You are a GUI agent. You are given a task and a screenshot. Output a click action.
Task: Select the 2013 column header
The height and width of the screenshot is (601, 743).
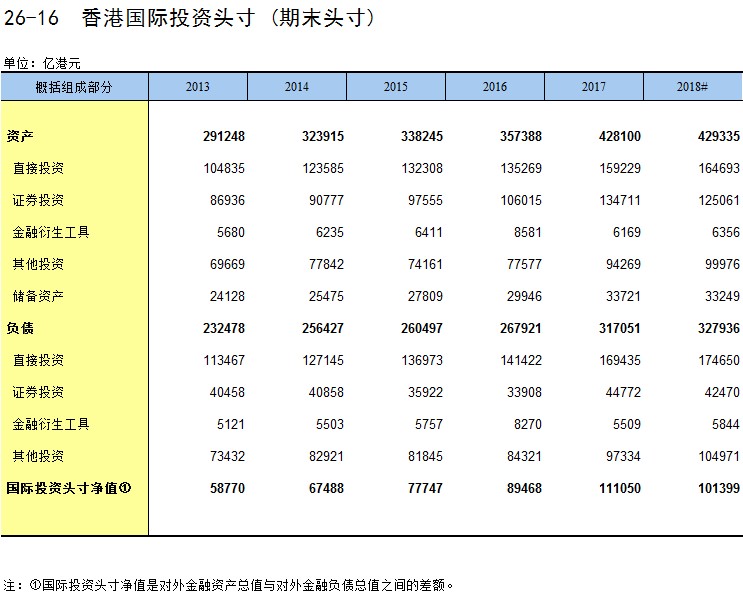(x=198, y=87)
